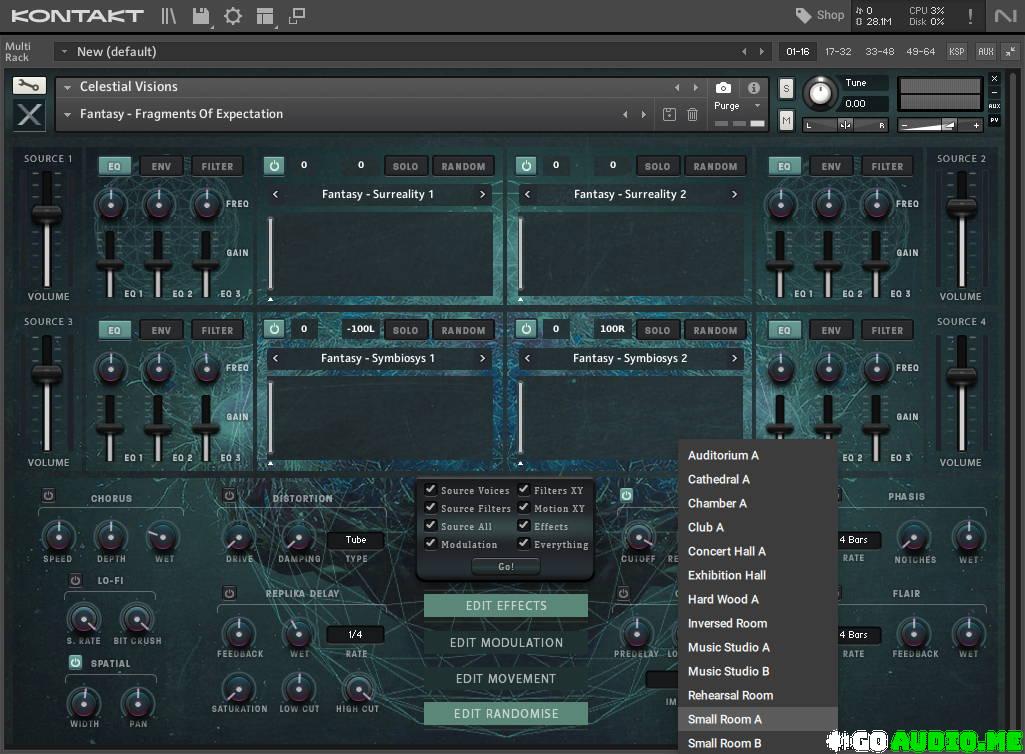Click the Native Instruments NI logo

1005,16
